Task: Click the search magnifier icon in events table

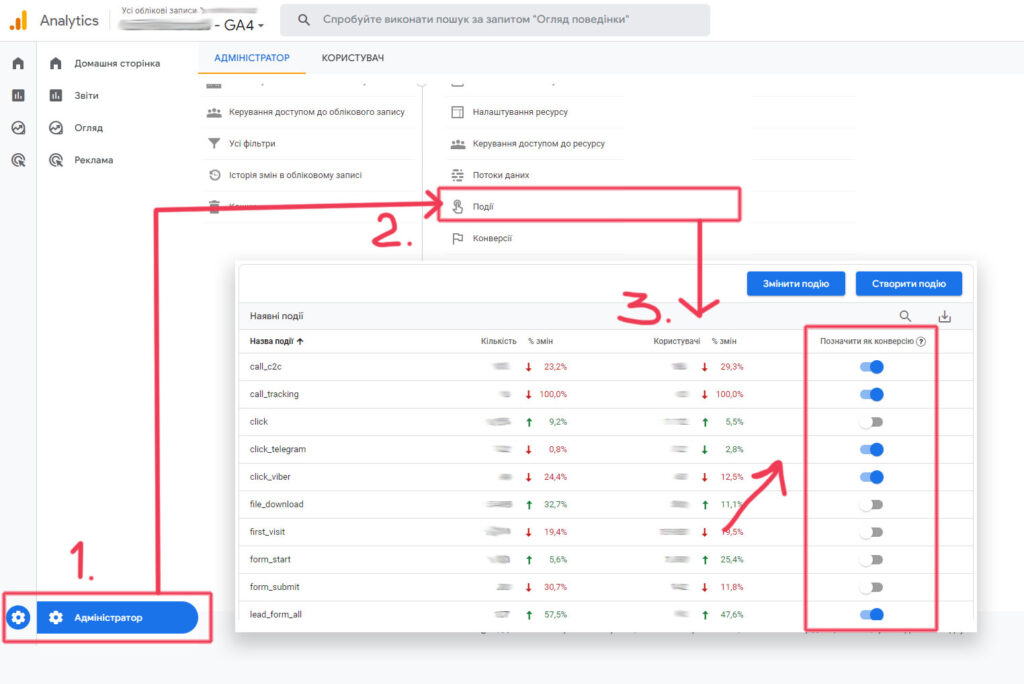Action: point(905,316)
